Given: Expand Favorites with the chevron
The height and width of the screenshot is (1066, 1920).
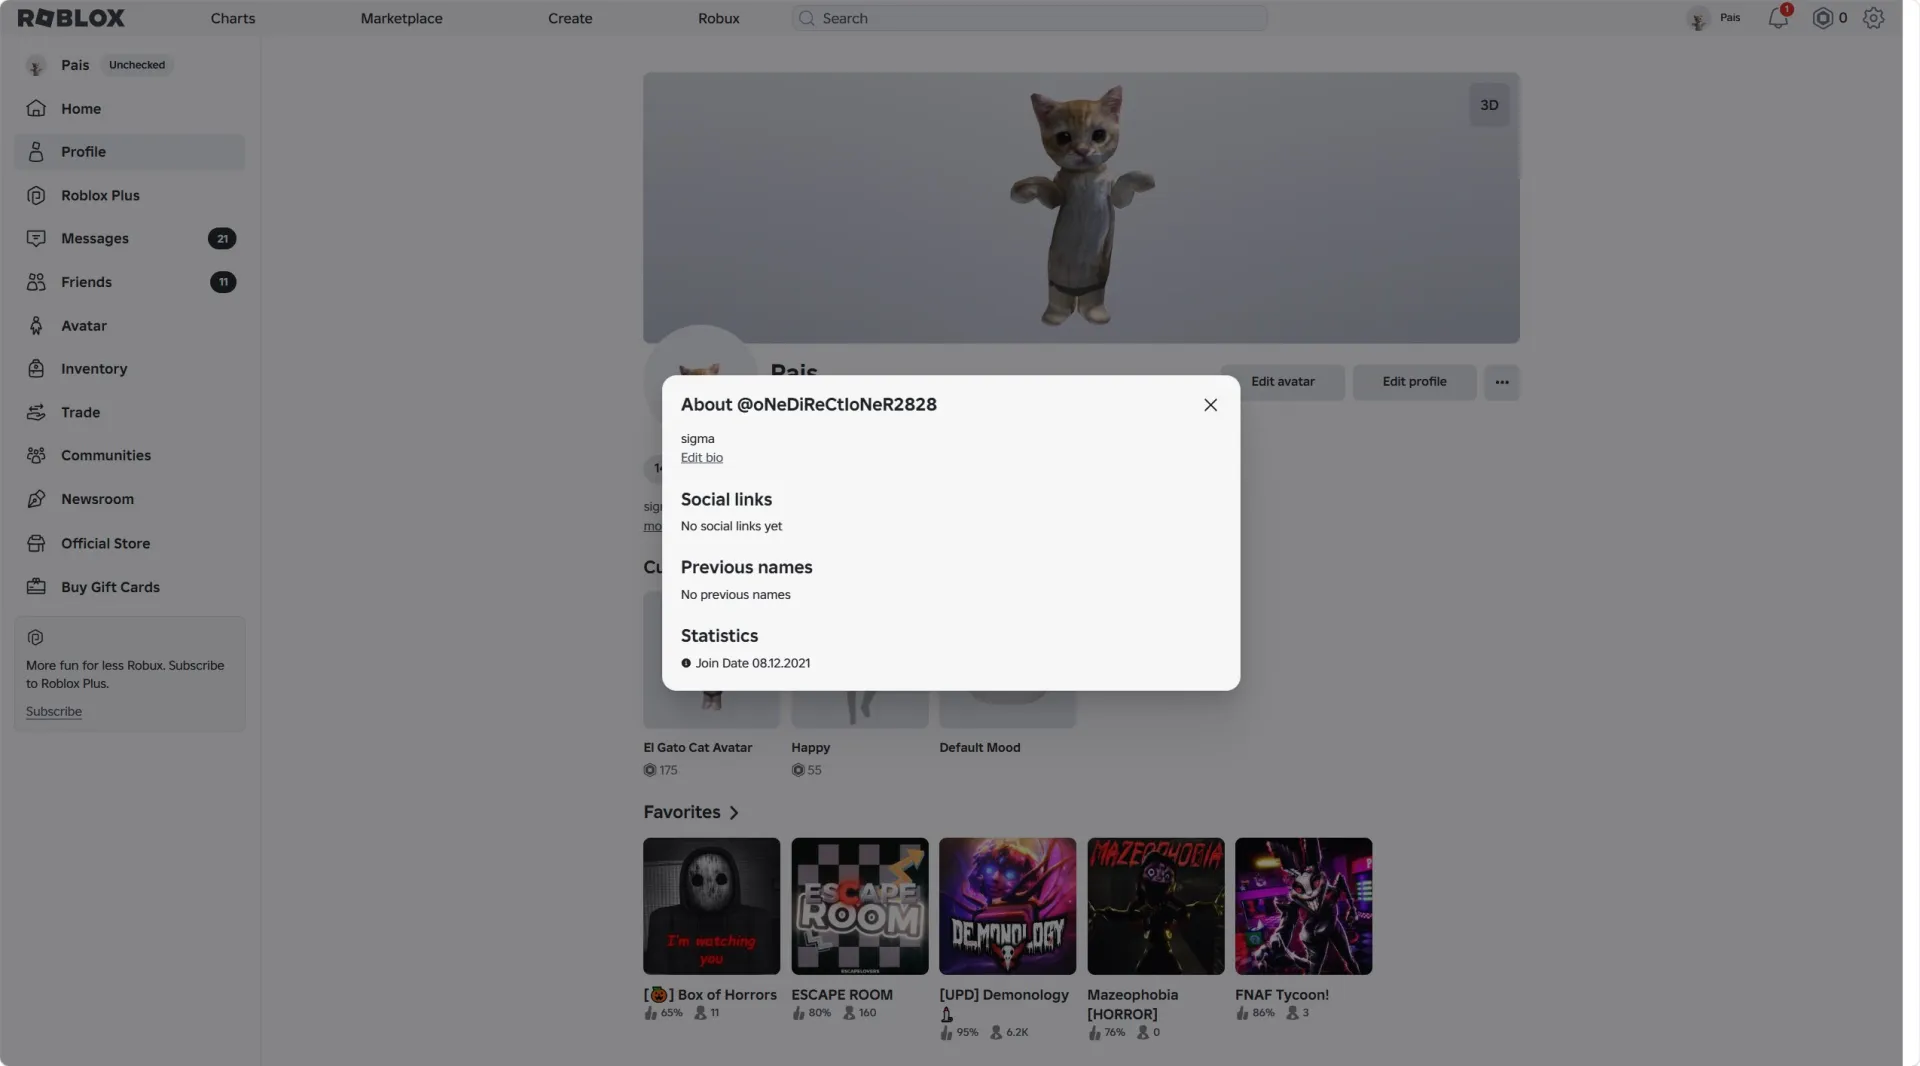Looking at the screenshot, I should coord(734,813).
